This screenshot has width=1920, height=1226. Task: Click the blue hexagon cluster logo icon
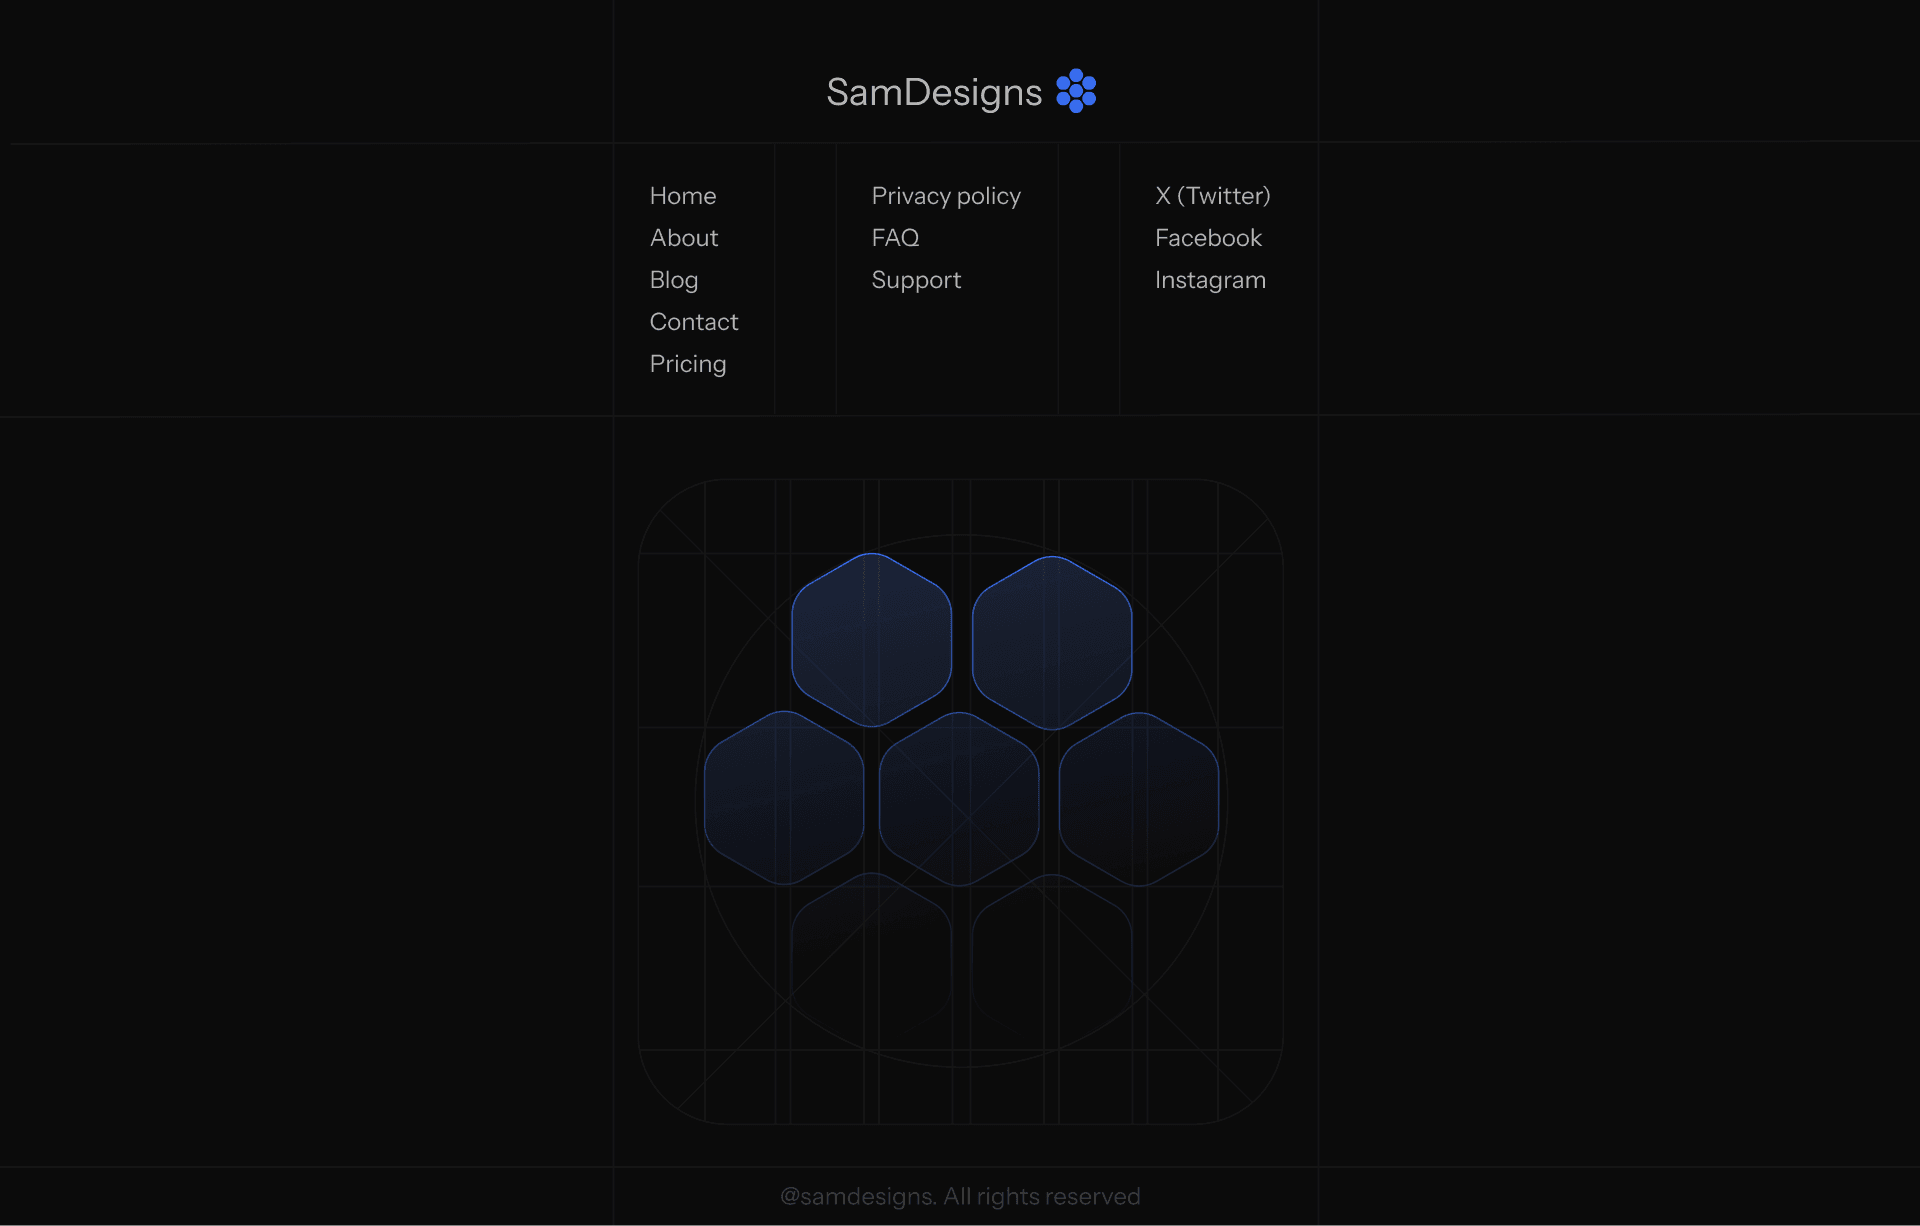tap(1076, 91)
